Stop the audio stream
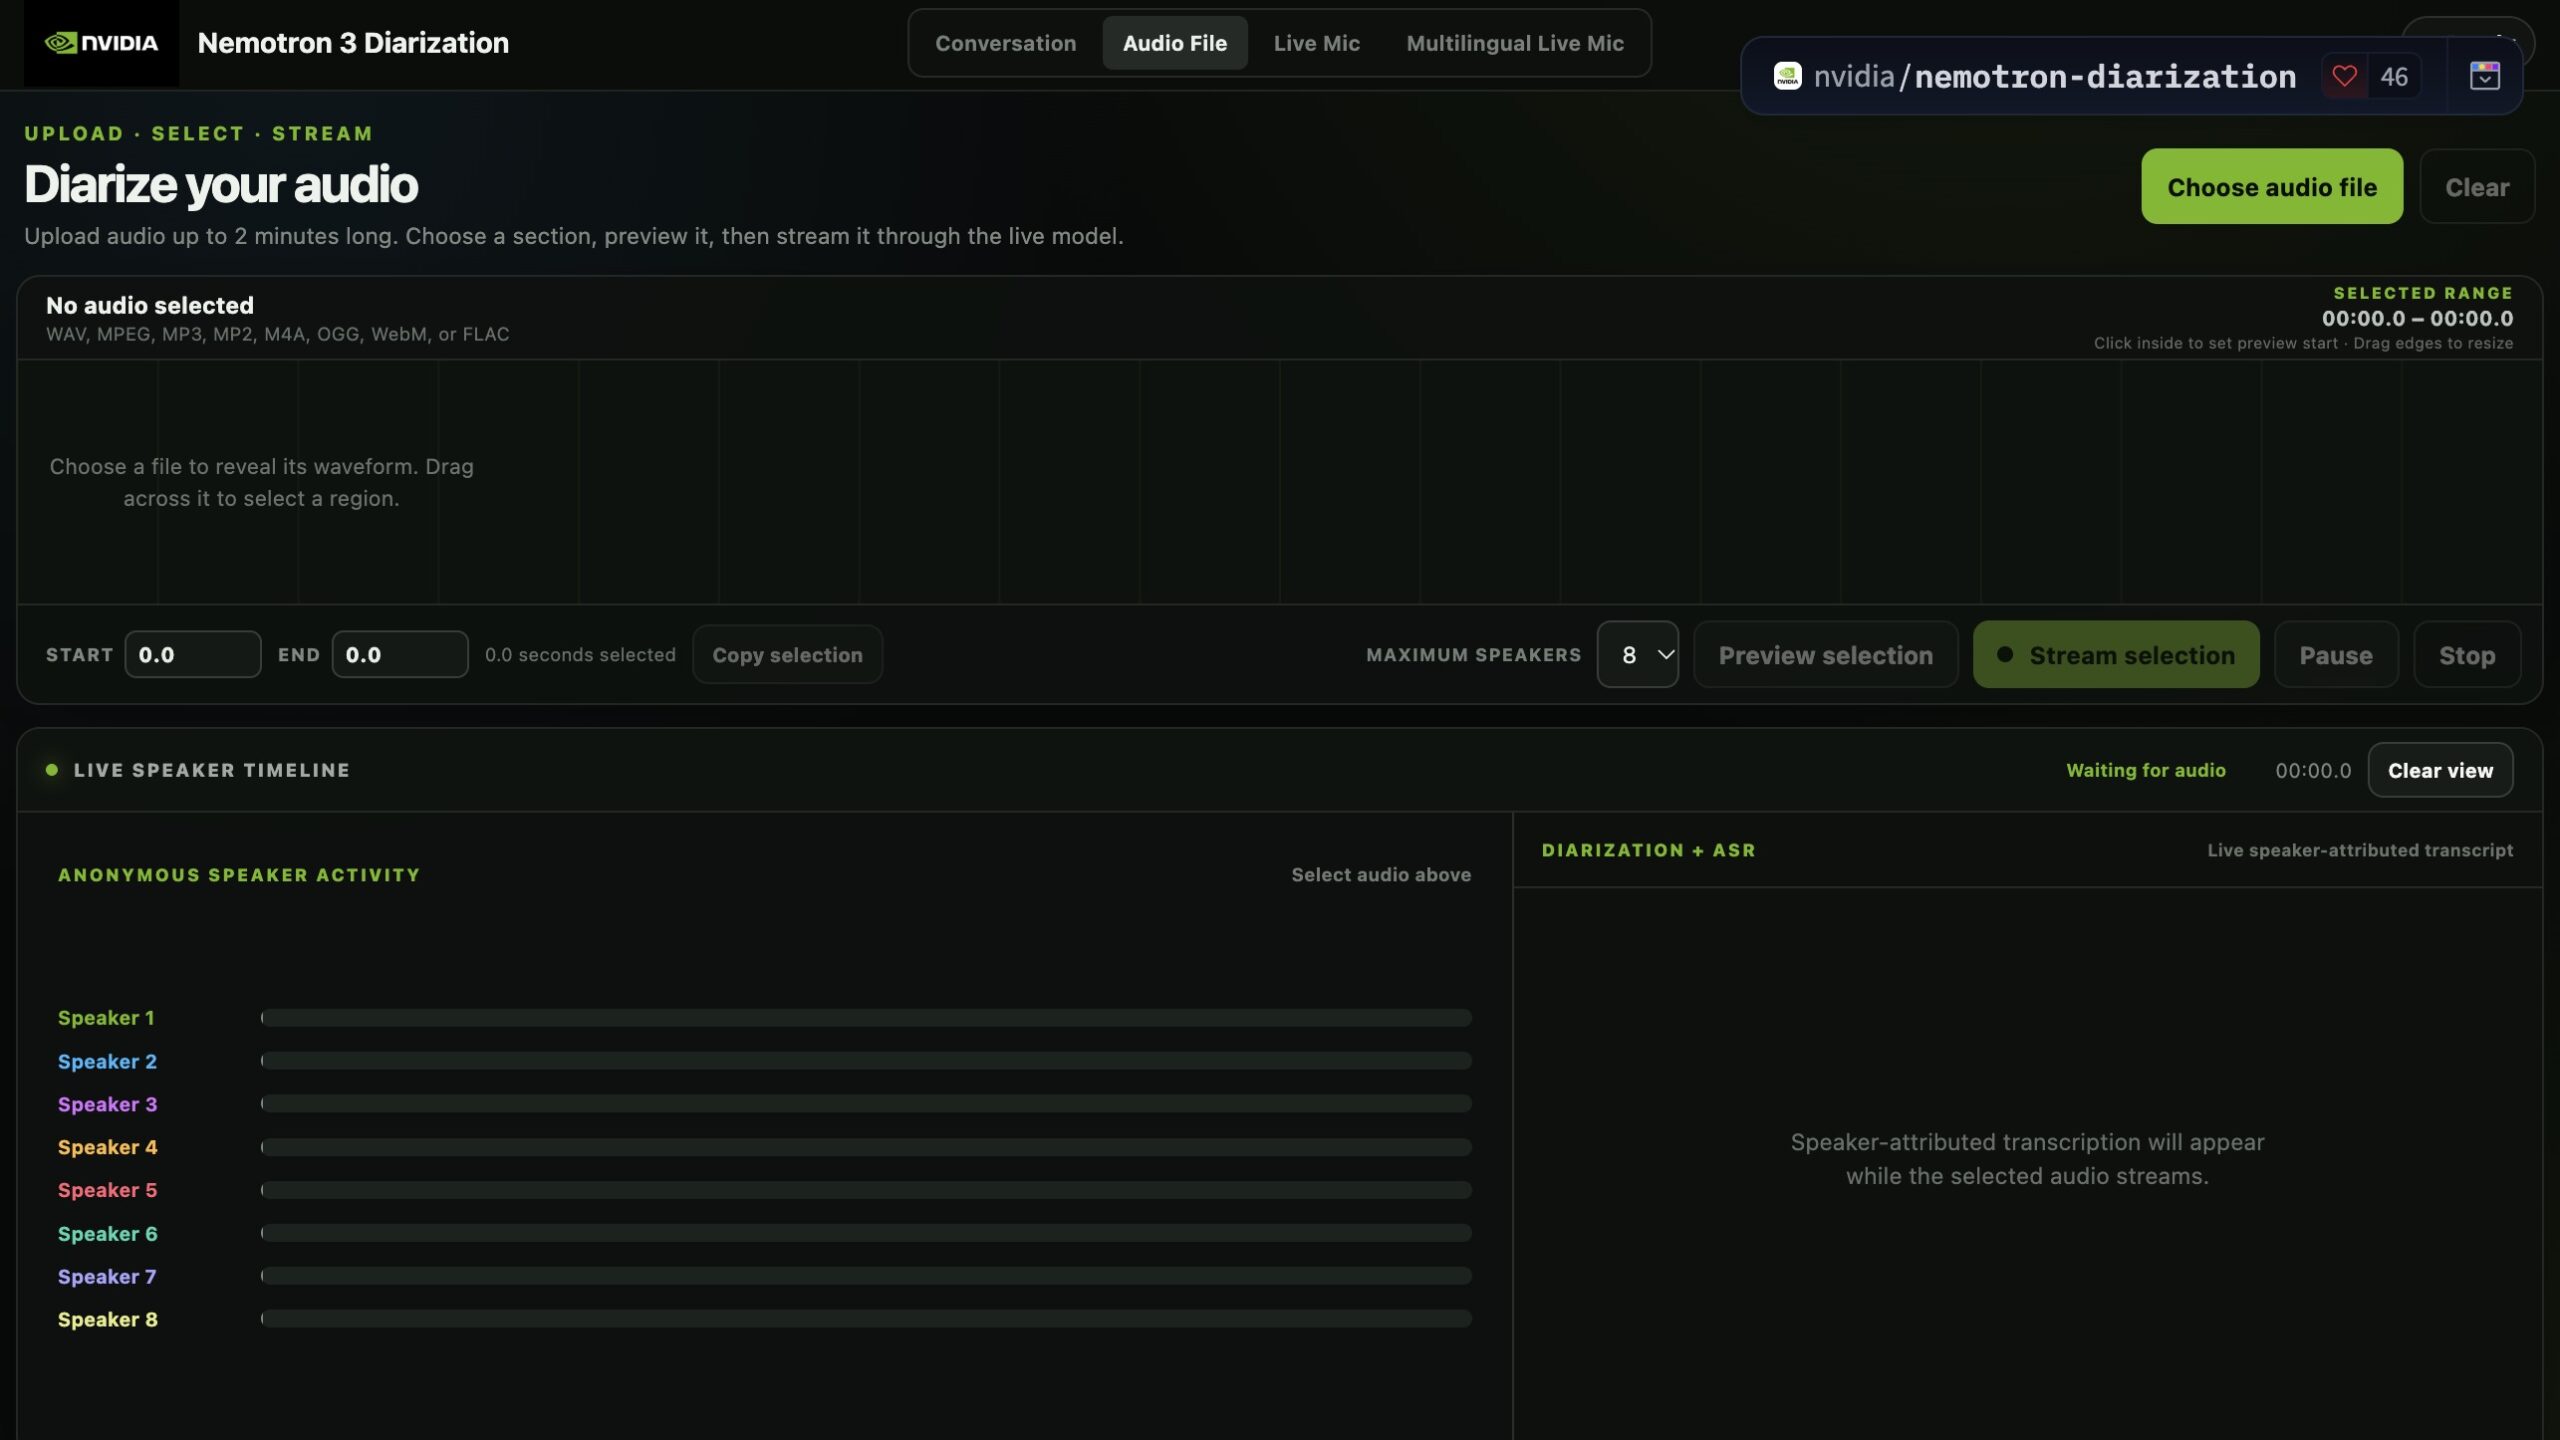2560x1440 pixels. coord(2466,655)
